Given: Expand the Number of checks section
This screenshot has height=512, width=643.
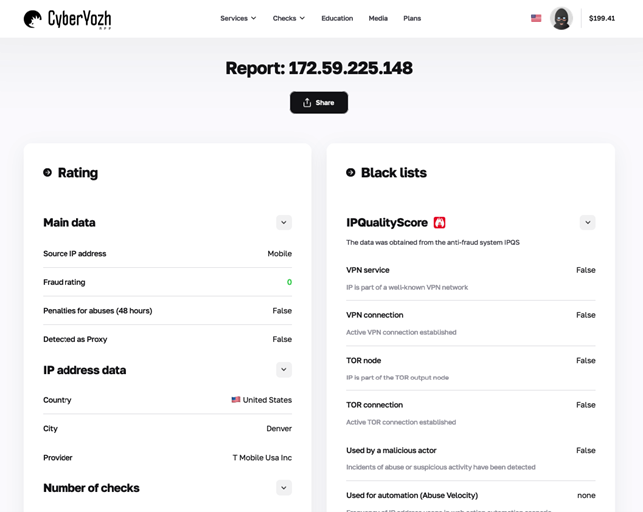Looking at the screenshot, I should tap(284, 488).
